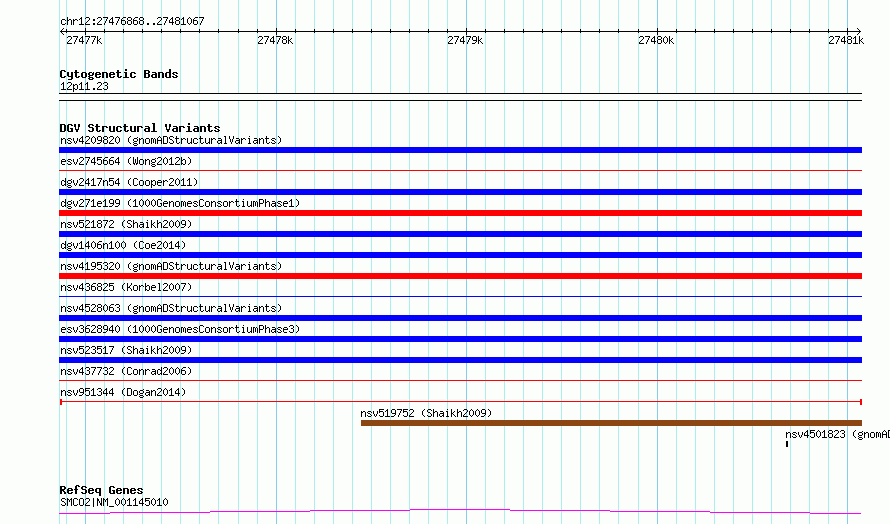Open the nsv437732 (Conrad2006) label
This screenshot has width=890, height=524.
[126, 371]
